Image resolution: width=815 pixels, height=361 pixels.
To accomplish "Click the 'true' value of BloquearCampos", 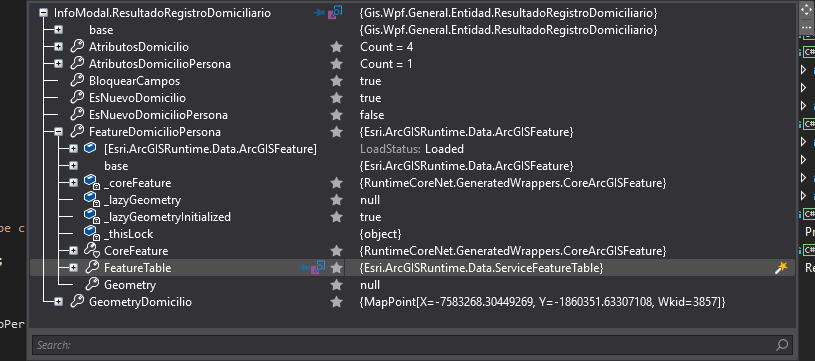I will [x=371, y=81].
